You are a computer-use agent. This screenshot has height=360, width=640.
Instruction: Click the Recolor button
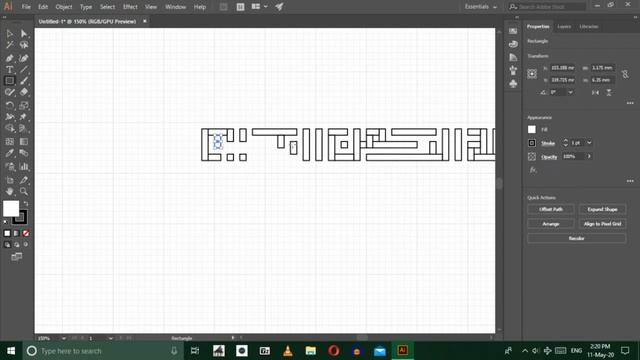pos(577,238)
